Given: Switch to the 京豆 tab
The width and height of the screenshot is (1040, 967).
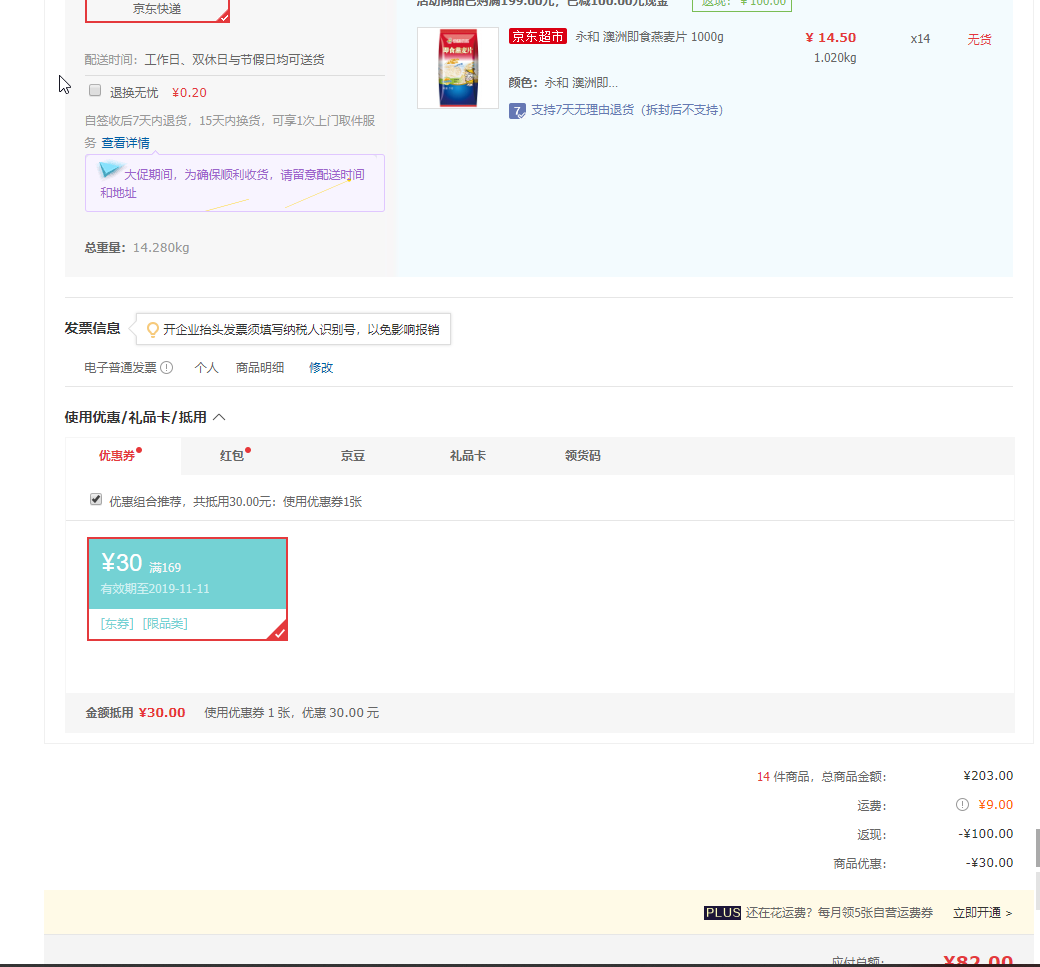Looking at the screenshot, I should pyautogui.click(x=353, y=456).
